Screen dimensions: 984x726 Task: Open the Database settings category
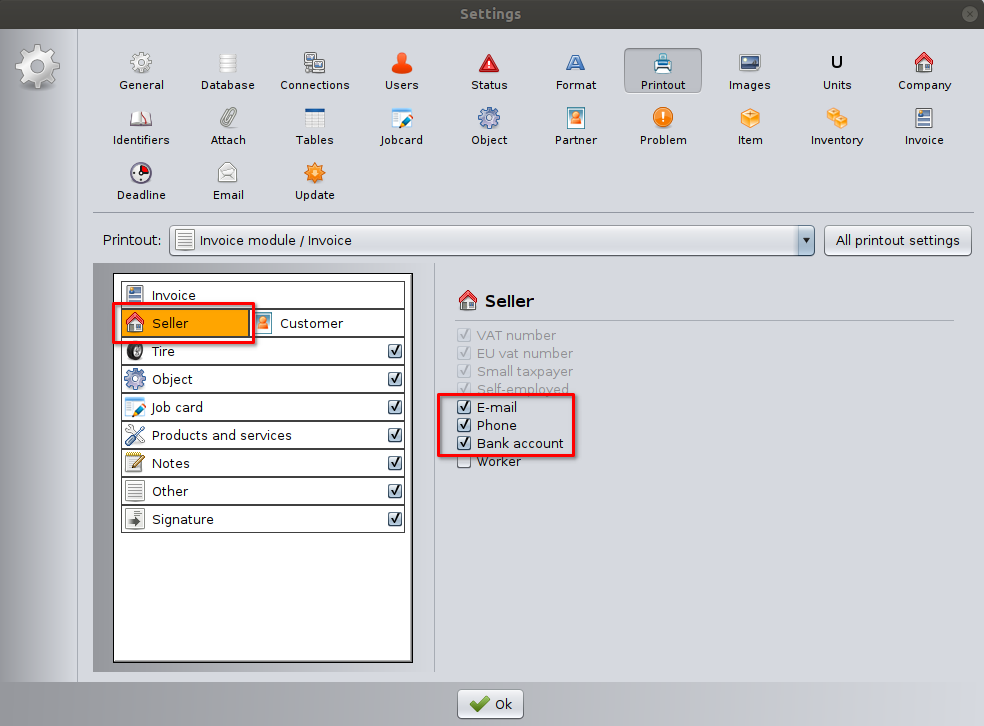tap(227, 72)
